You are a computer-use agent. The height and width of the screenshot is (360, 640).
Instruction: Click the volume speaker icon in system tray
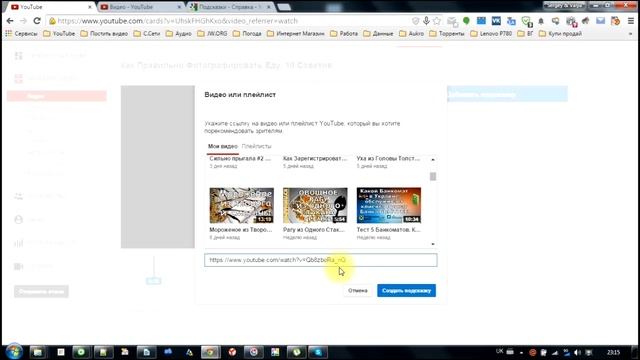[577, 352]
